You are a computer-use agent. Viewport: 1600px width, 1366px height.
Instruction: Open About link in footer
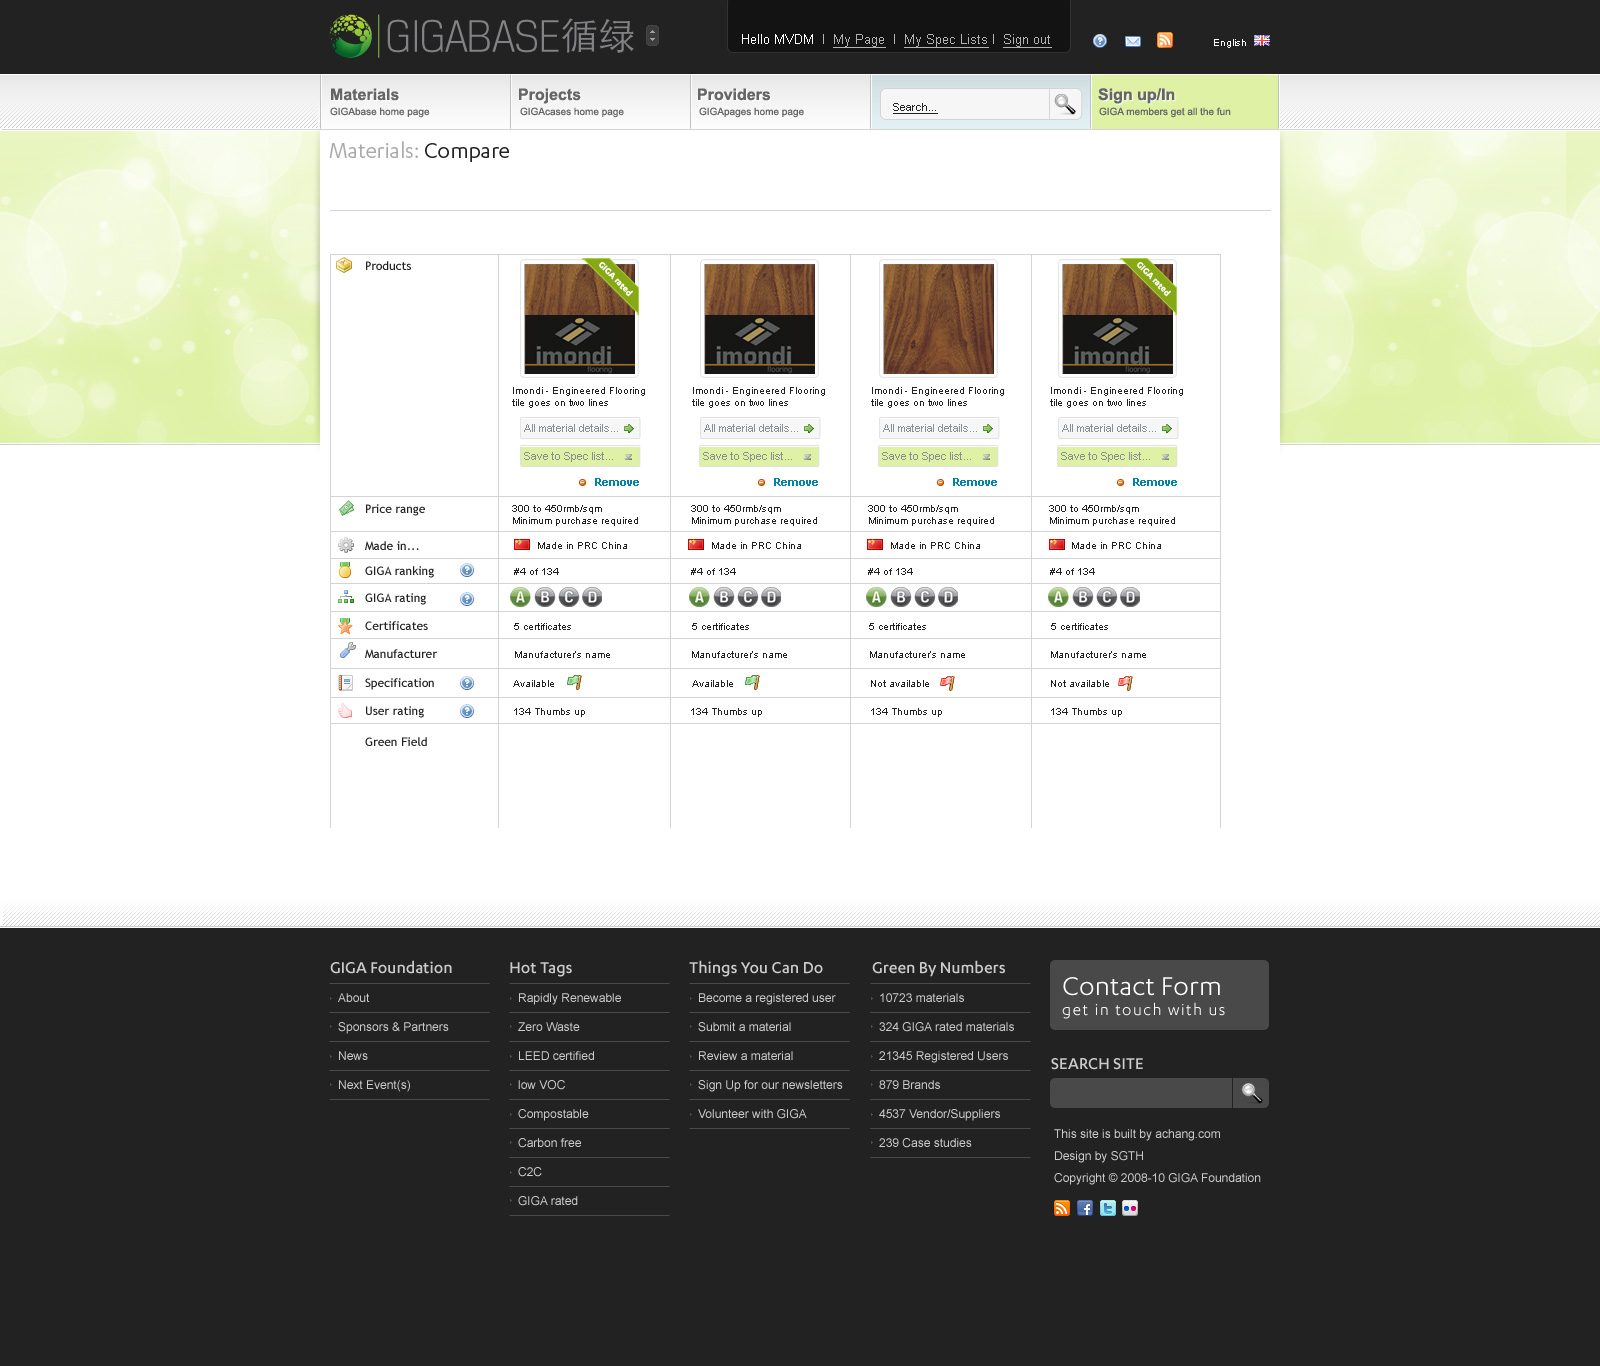pyautogui.click(x=353, y=998)
